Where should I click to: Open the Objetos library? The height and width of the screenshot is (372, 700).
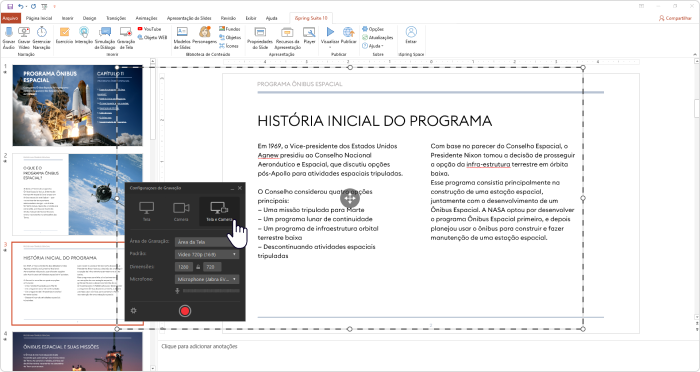(230, 38)
